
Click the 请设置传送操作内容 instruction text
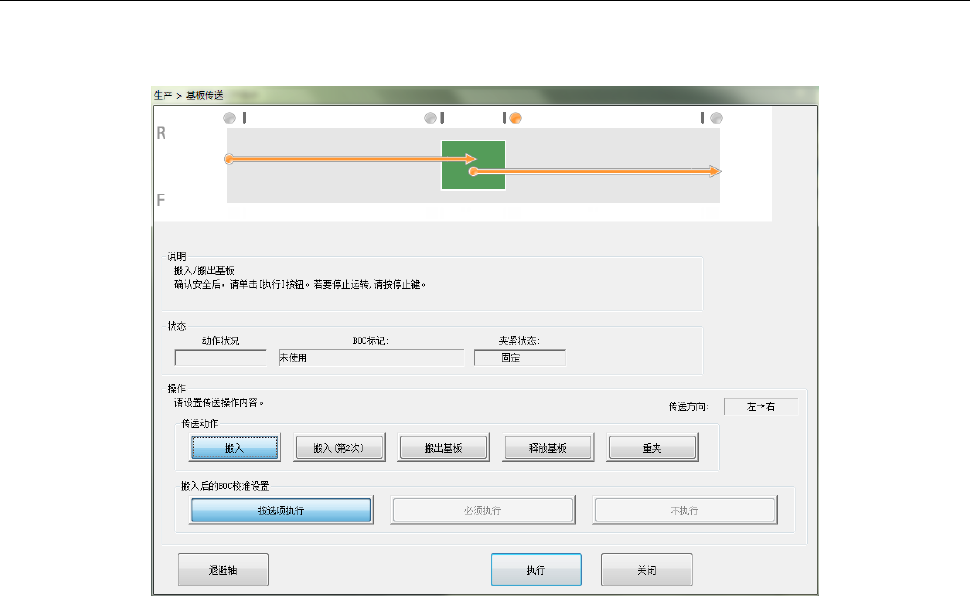(x=219, y=403)
